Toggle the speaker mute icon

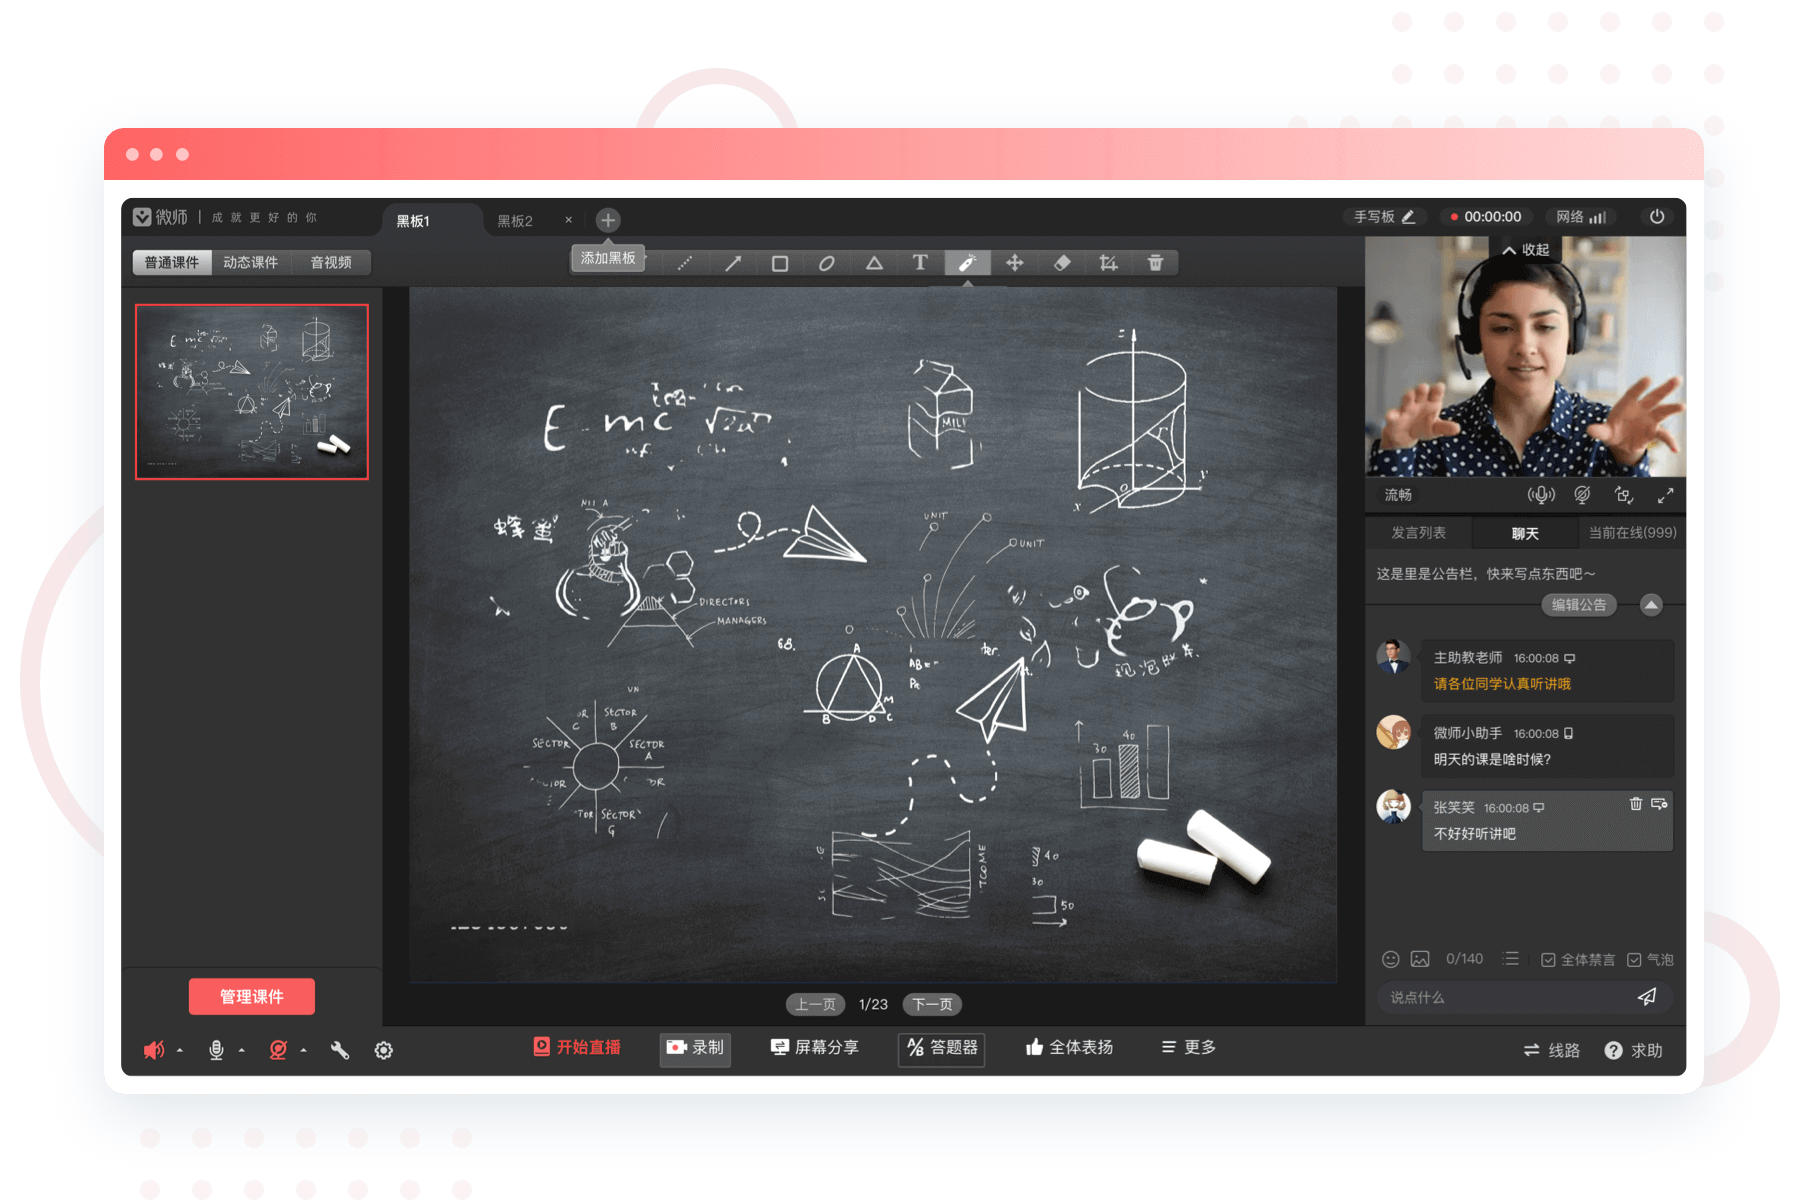[154, 1050]
